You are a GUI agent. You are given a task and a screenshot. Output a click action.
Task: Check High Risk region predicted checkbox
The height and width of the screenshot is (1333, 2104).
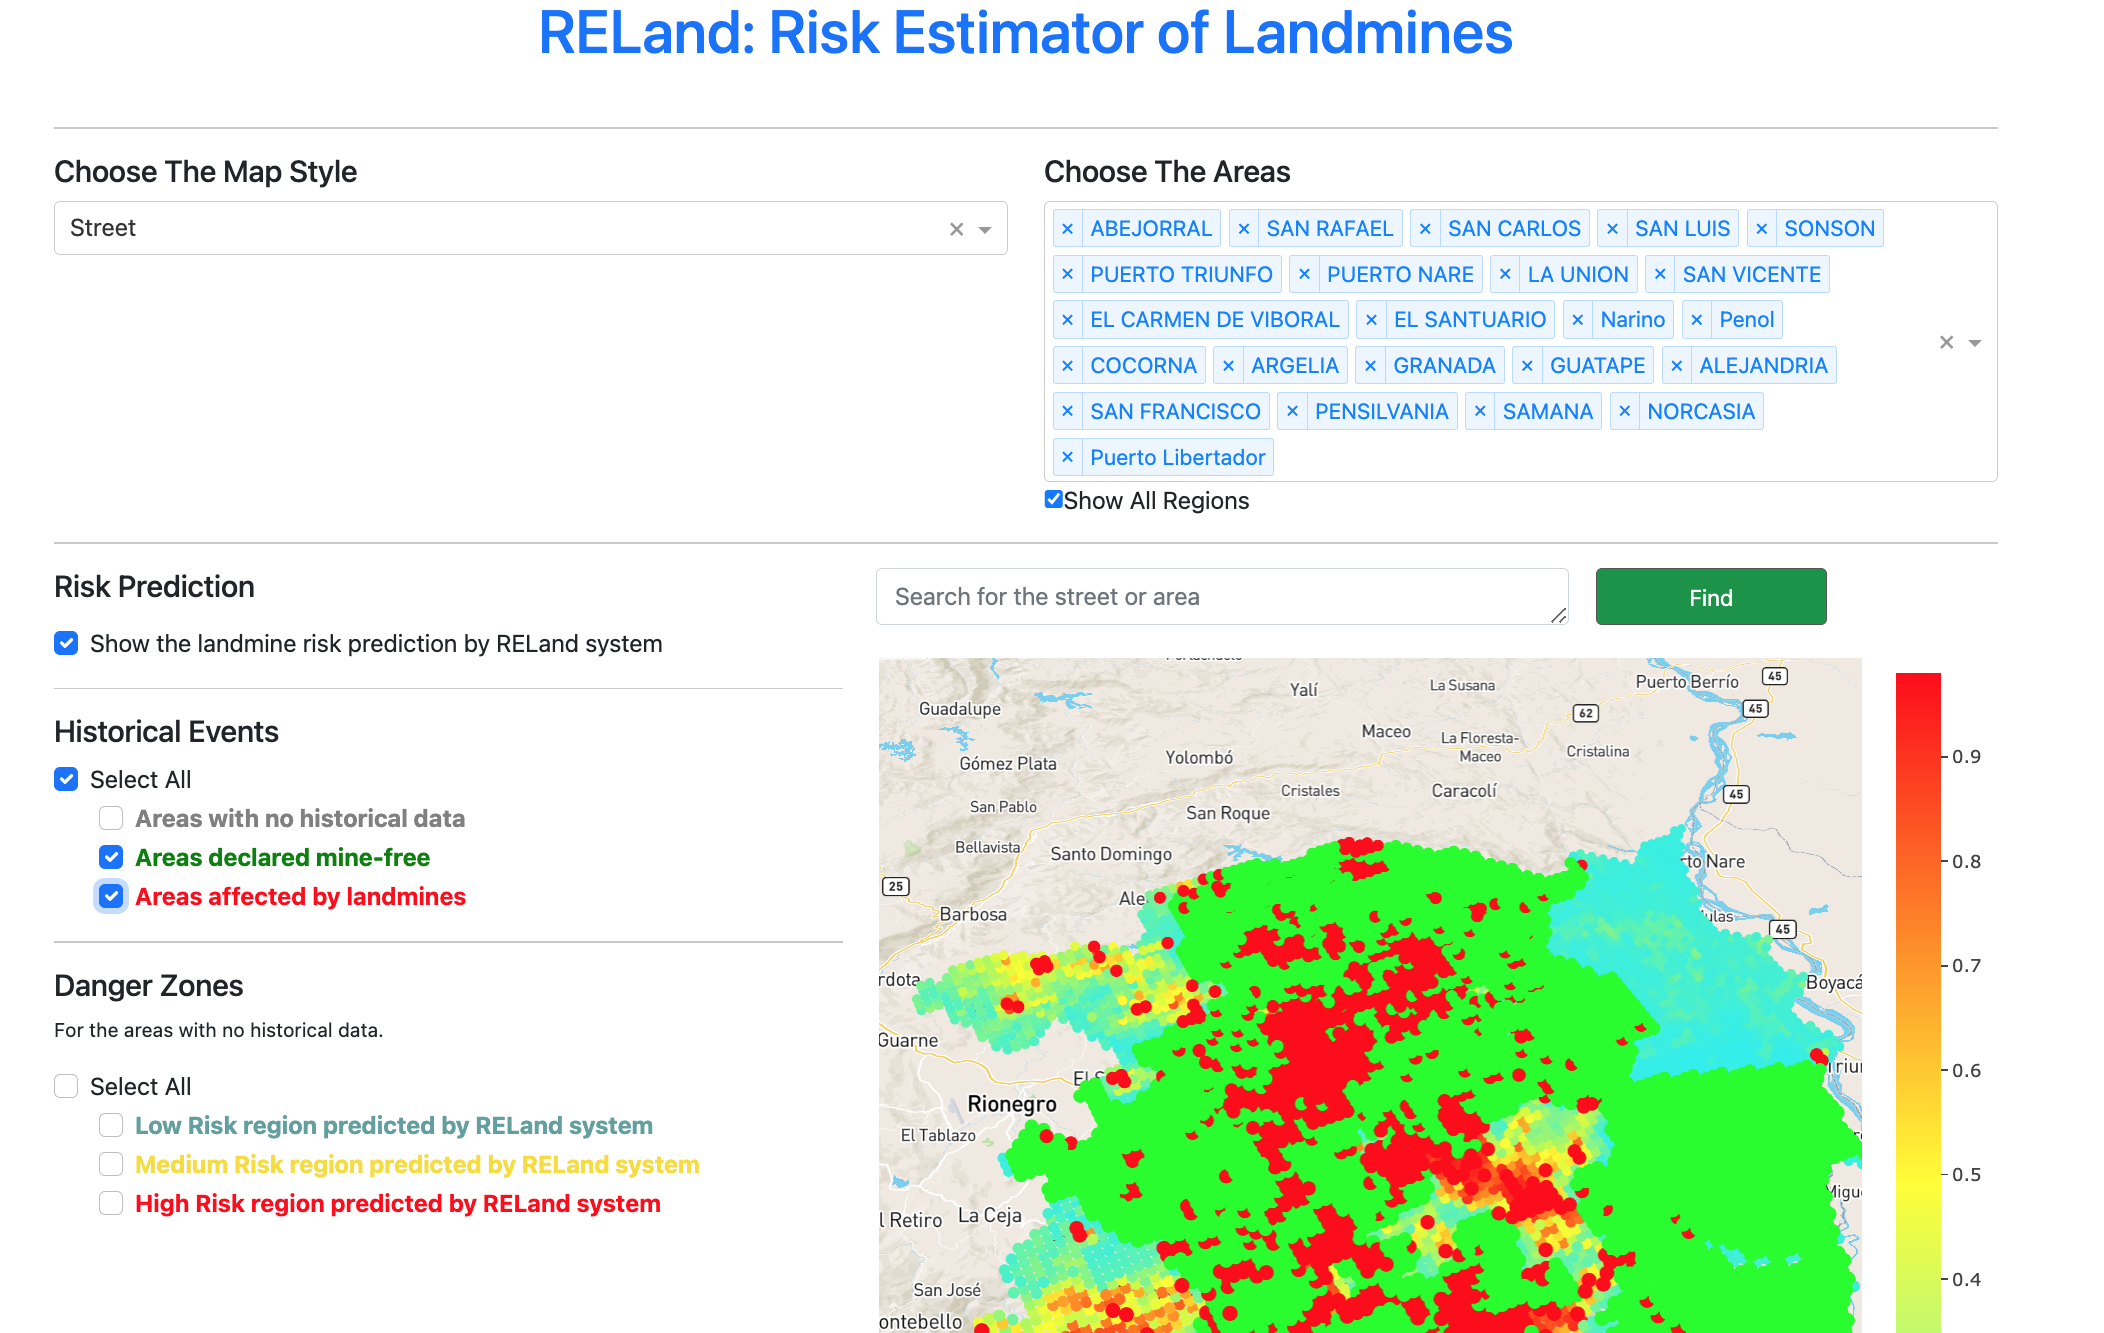click(x=111, y=1203)
